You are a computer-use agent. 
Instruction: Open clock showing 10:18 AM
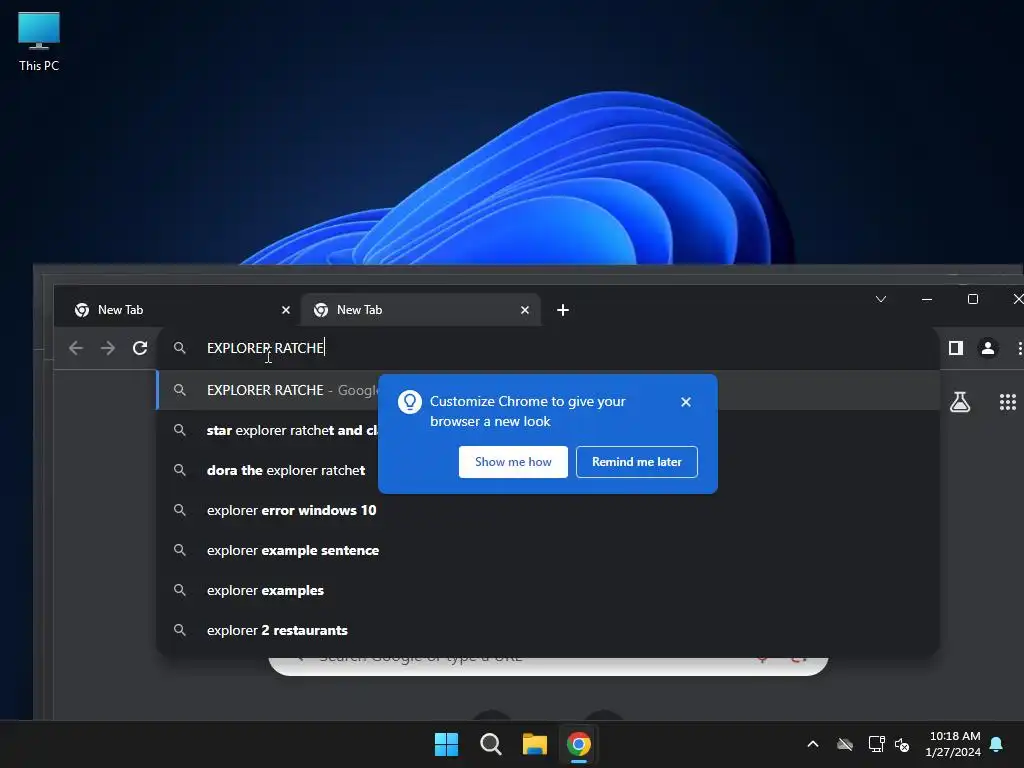point(953,744)
